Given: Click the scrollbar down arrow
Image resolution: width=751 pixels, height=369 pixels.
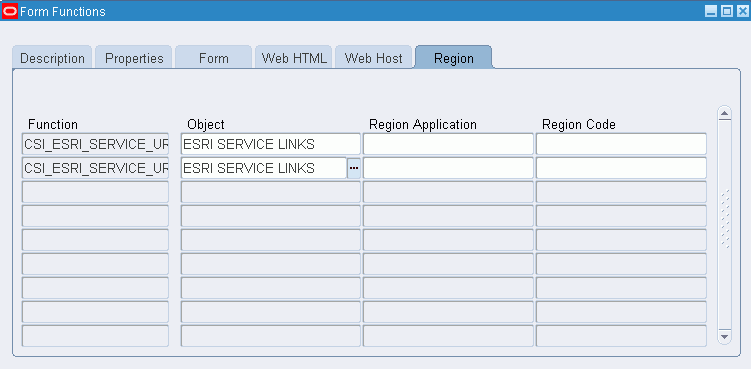Looking at the screenshot, I should (x=724, y=336).
